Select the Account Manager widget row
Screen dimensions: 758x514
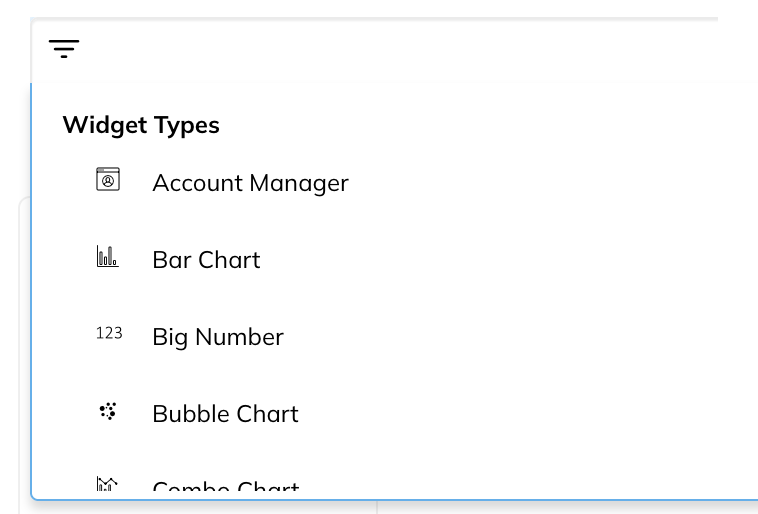point(394,183)
